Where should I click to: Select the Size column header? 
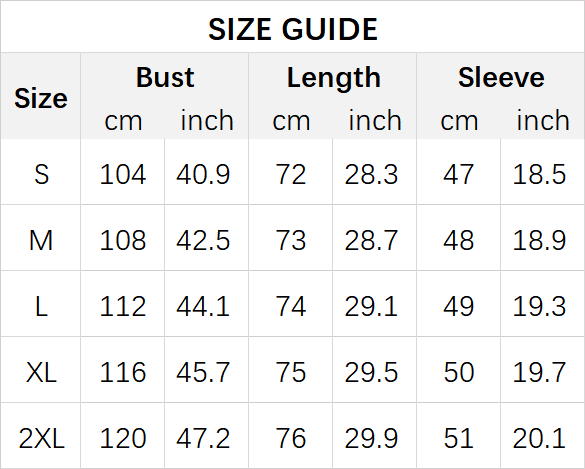[x=41, y=99]
